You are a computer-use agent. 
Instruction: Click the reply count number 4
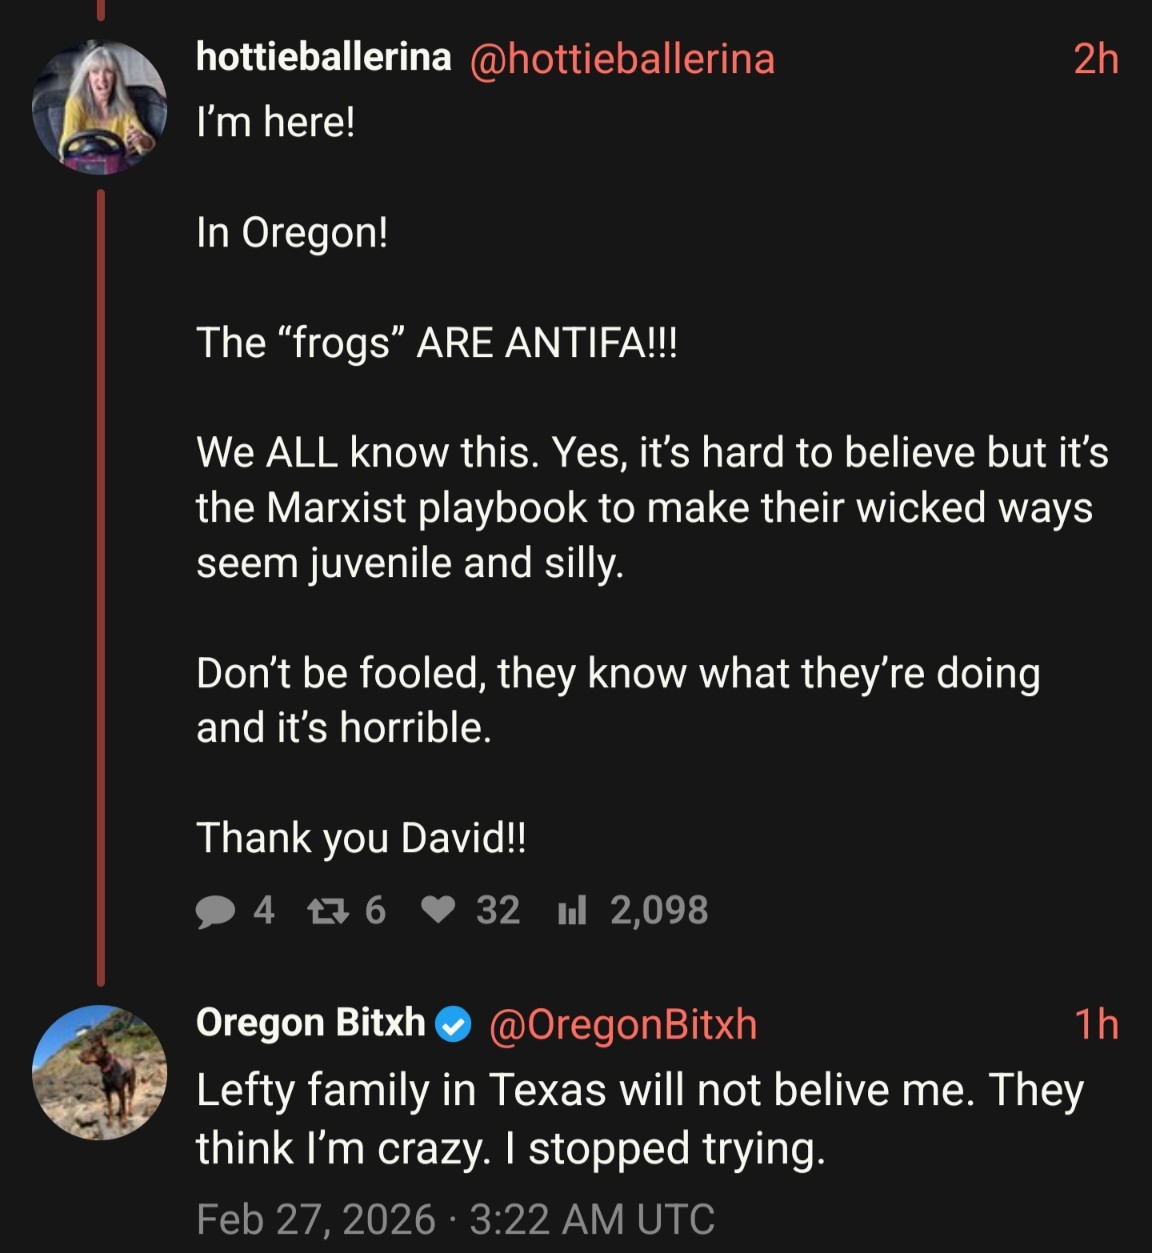coord(263,910)
